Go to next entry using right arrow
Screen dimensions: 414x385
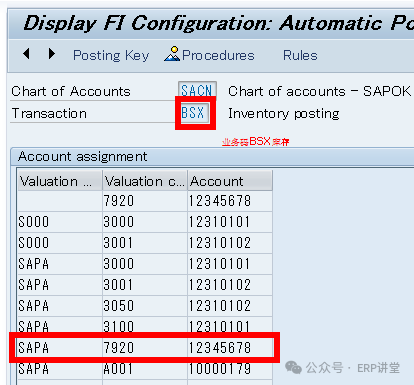click(52, 54)
